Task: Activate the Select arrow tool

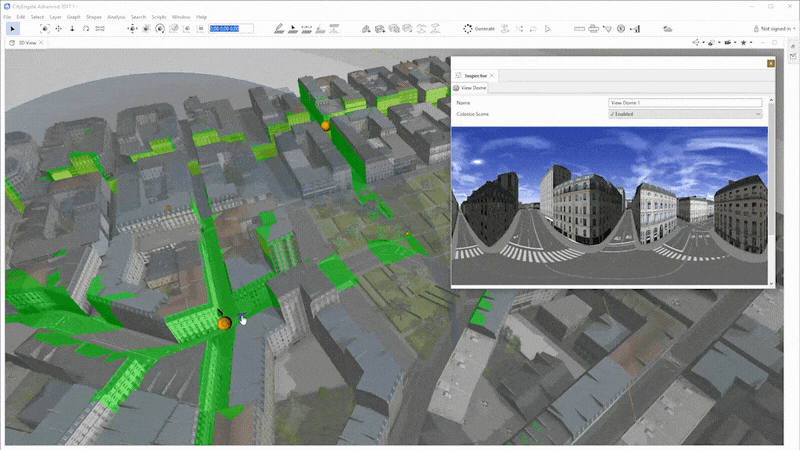Action: pos(13,29)
